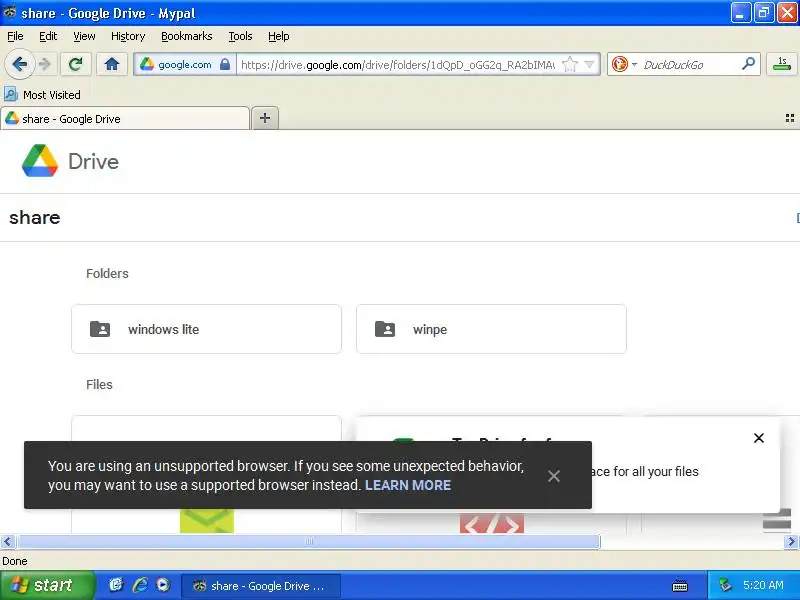Open the Help menu
The width and height of the screenshot is (800, 600).
click(x=279, y=36)
